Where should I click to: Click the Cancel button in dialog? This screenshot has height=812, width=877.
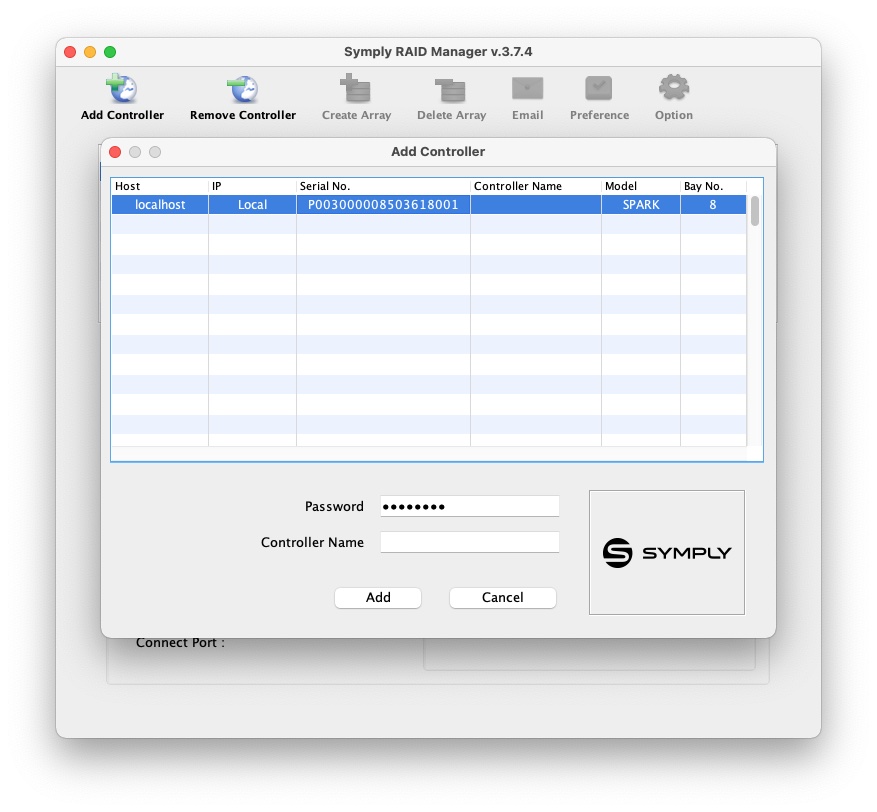click(502, 597)
